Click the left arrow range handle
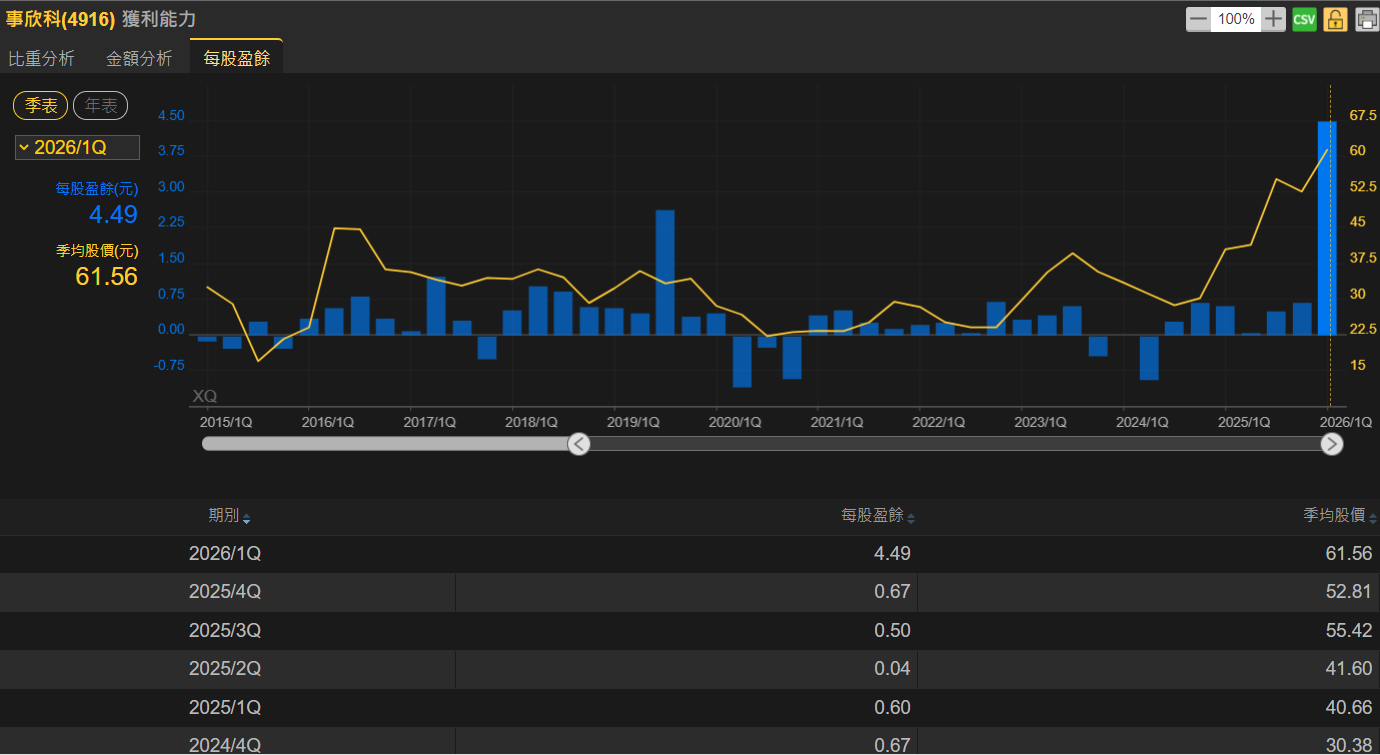The image size is (1380, 755). point(579,444)
